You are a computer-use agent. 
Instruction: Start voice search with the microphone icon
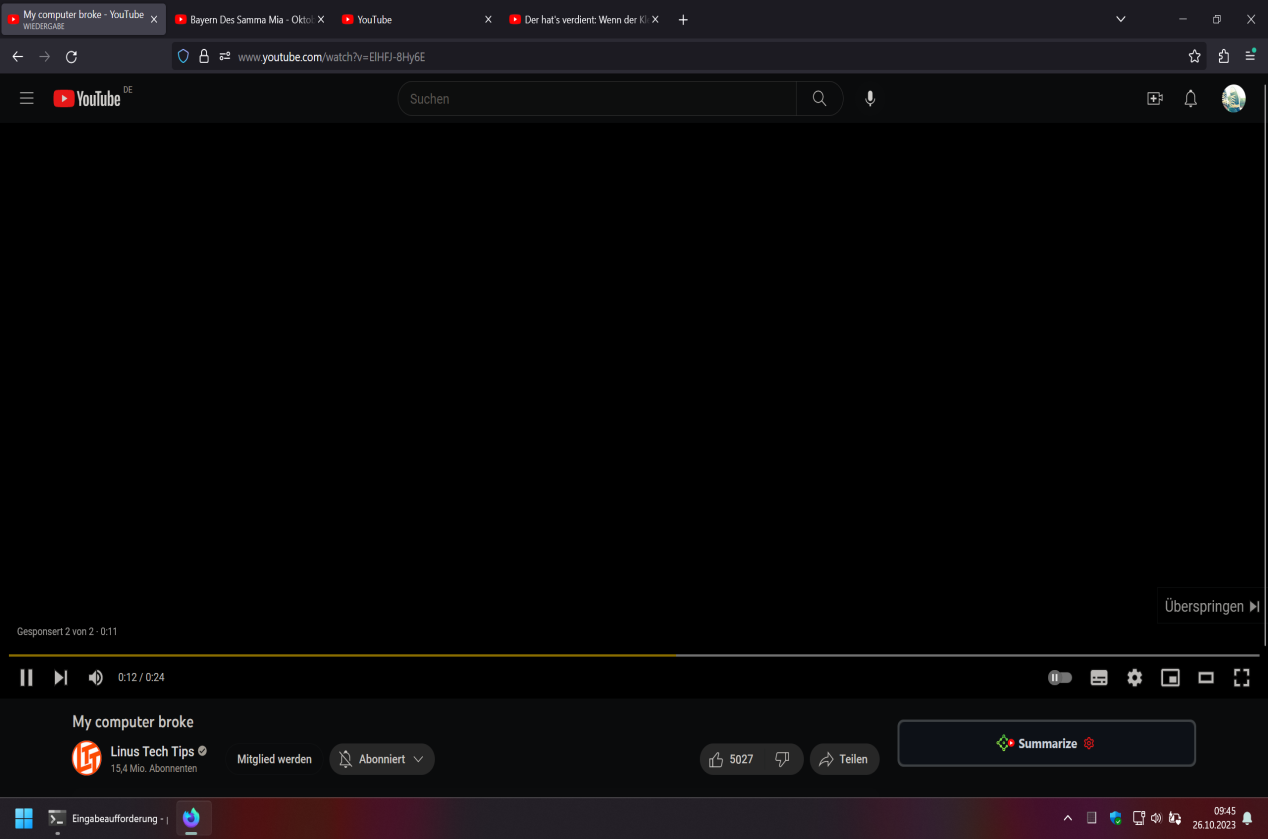tap(869, 98)
